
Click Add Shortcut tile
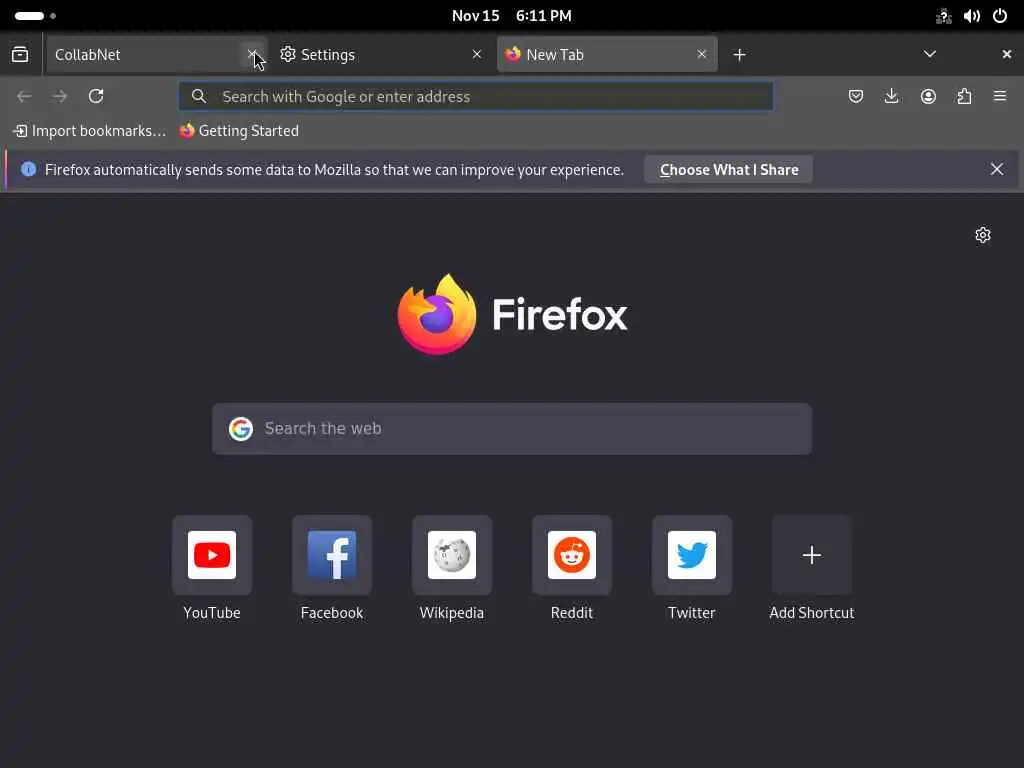[x=812, y=568]
